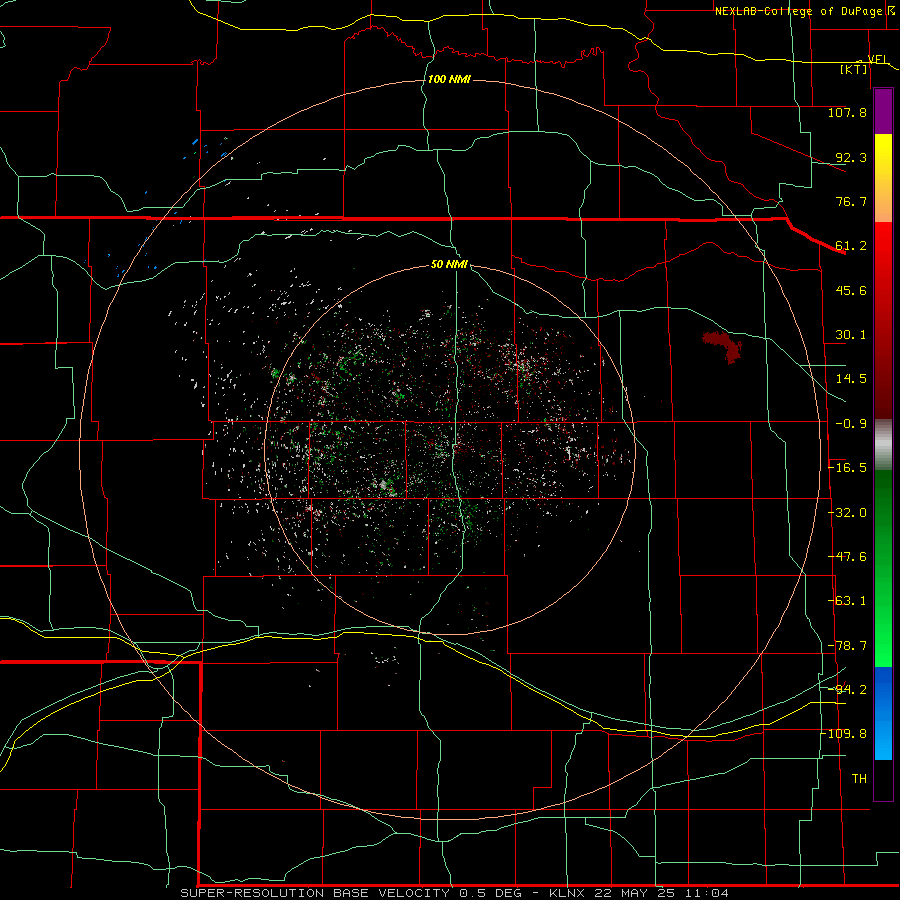Select the 14.5 velocity scale value
Viewport: 900px width, 900px height.
(851, 379)
